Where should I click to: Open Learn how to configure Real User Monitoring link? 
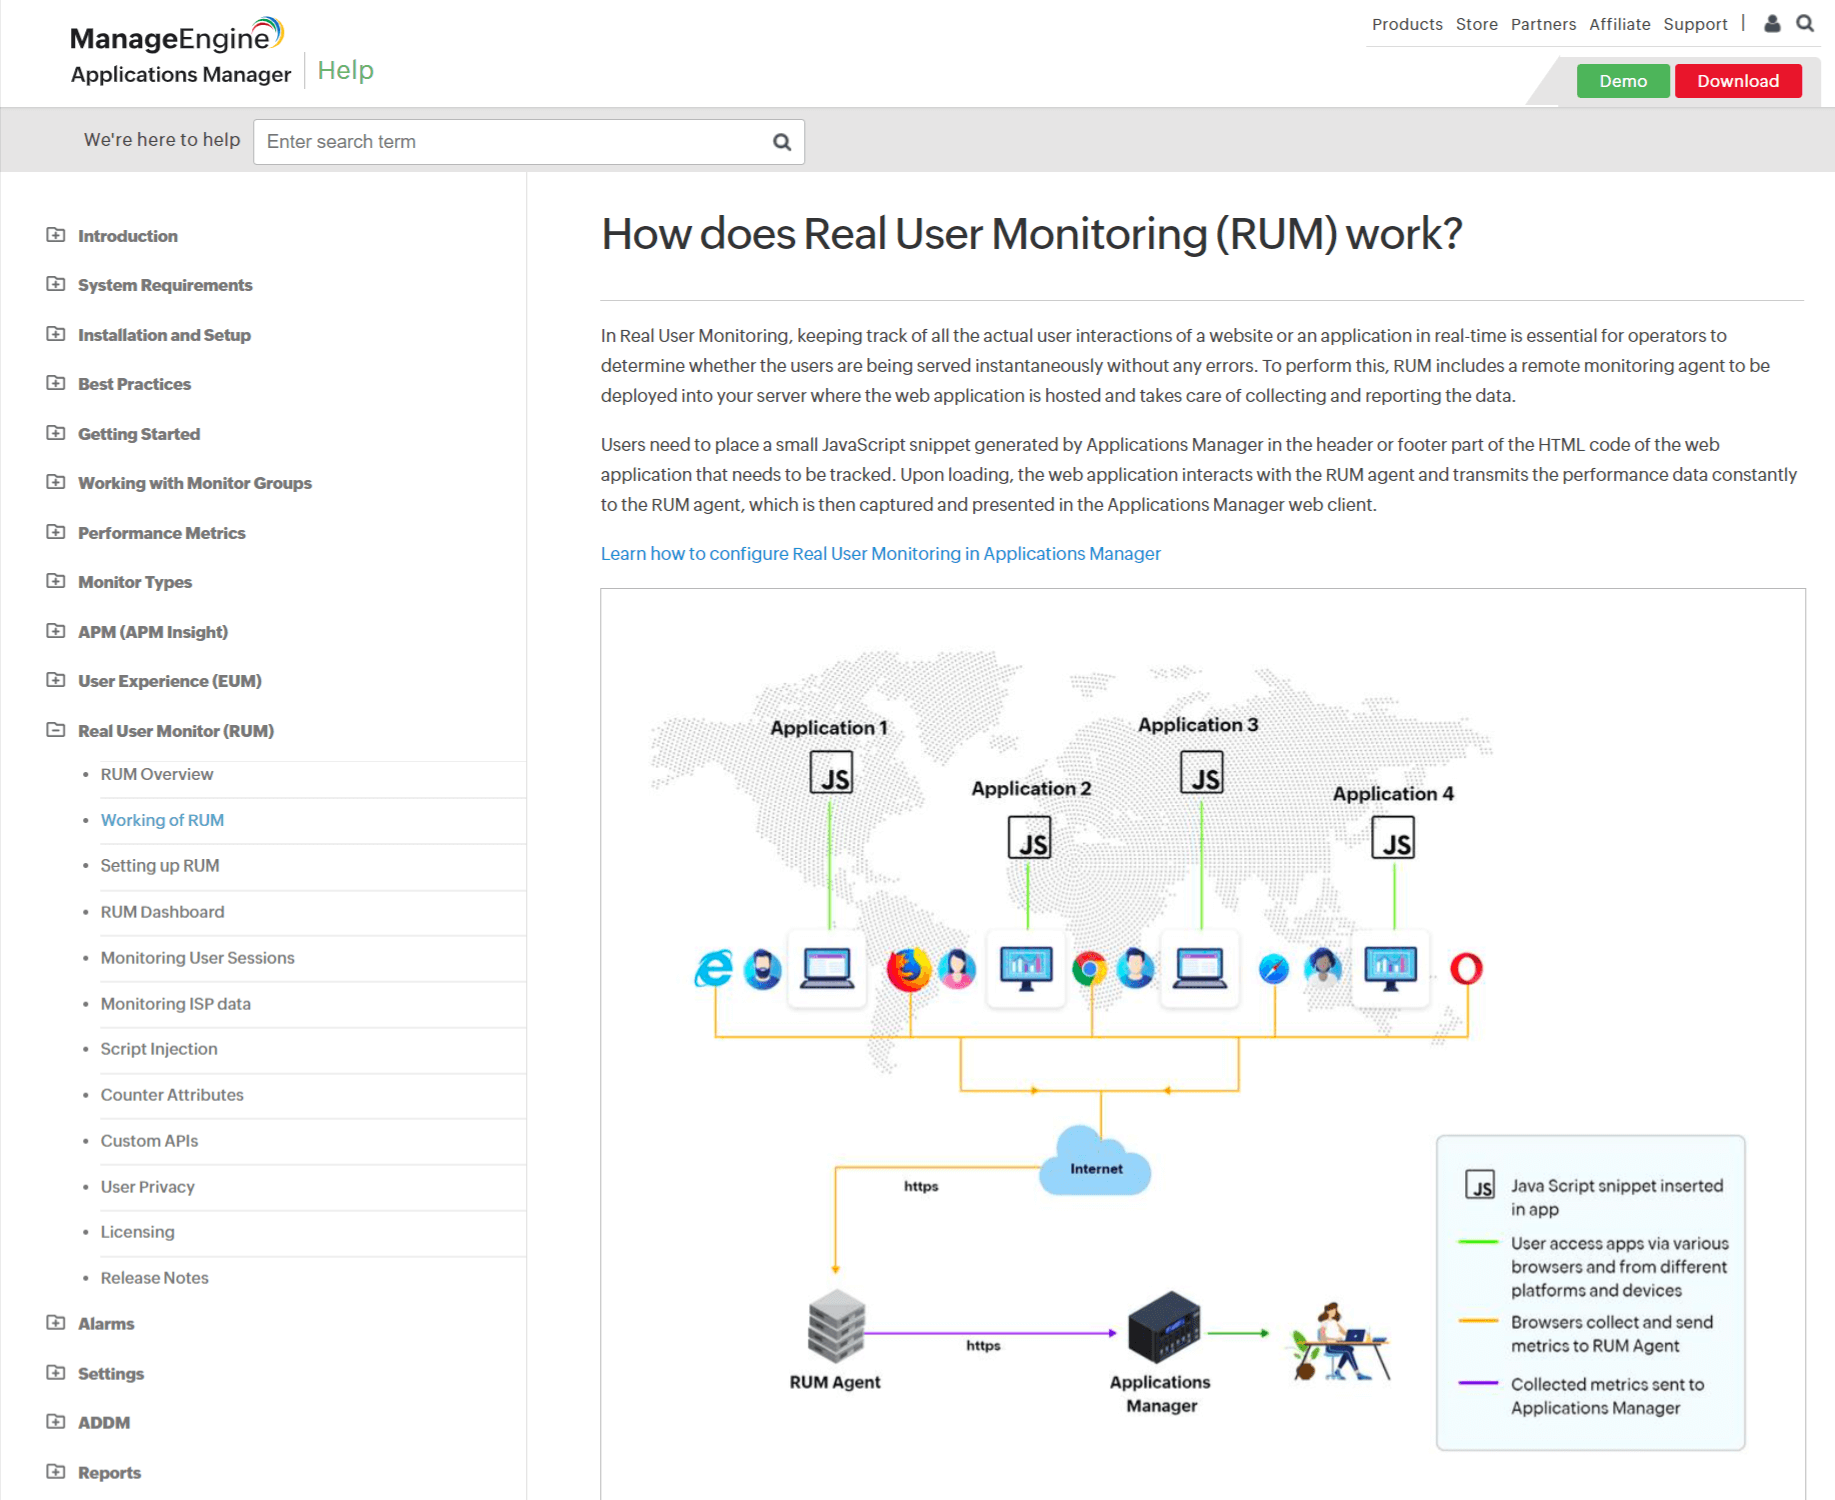click(880, 553)
